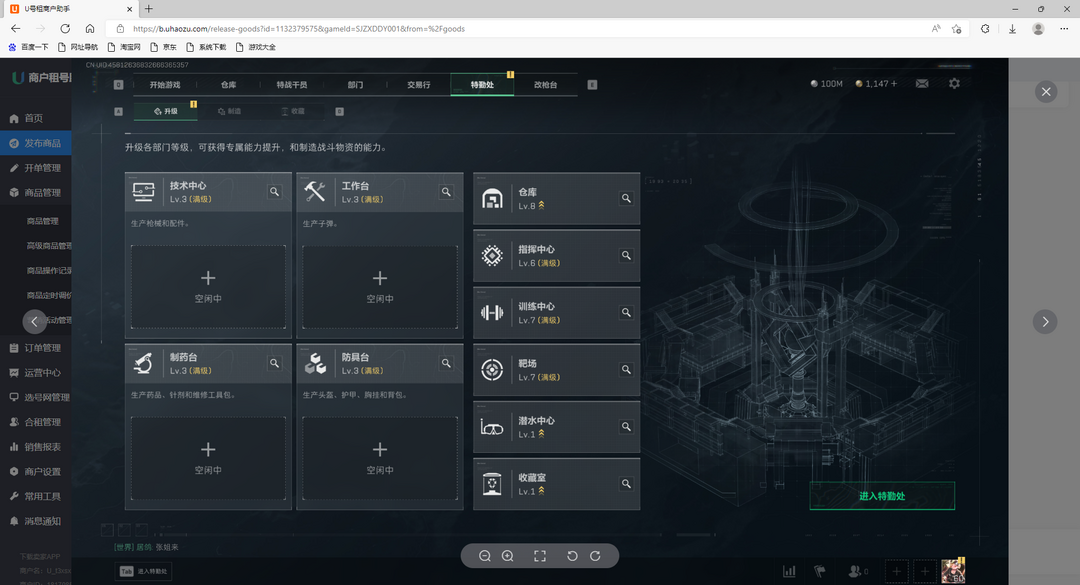Add this page to favorites
Image resolution: width=1080 pixels, height=585 pixels.
pyautogui.click(x=957, y=29)
